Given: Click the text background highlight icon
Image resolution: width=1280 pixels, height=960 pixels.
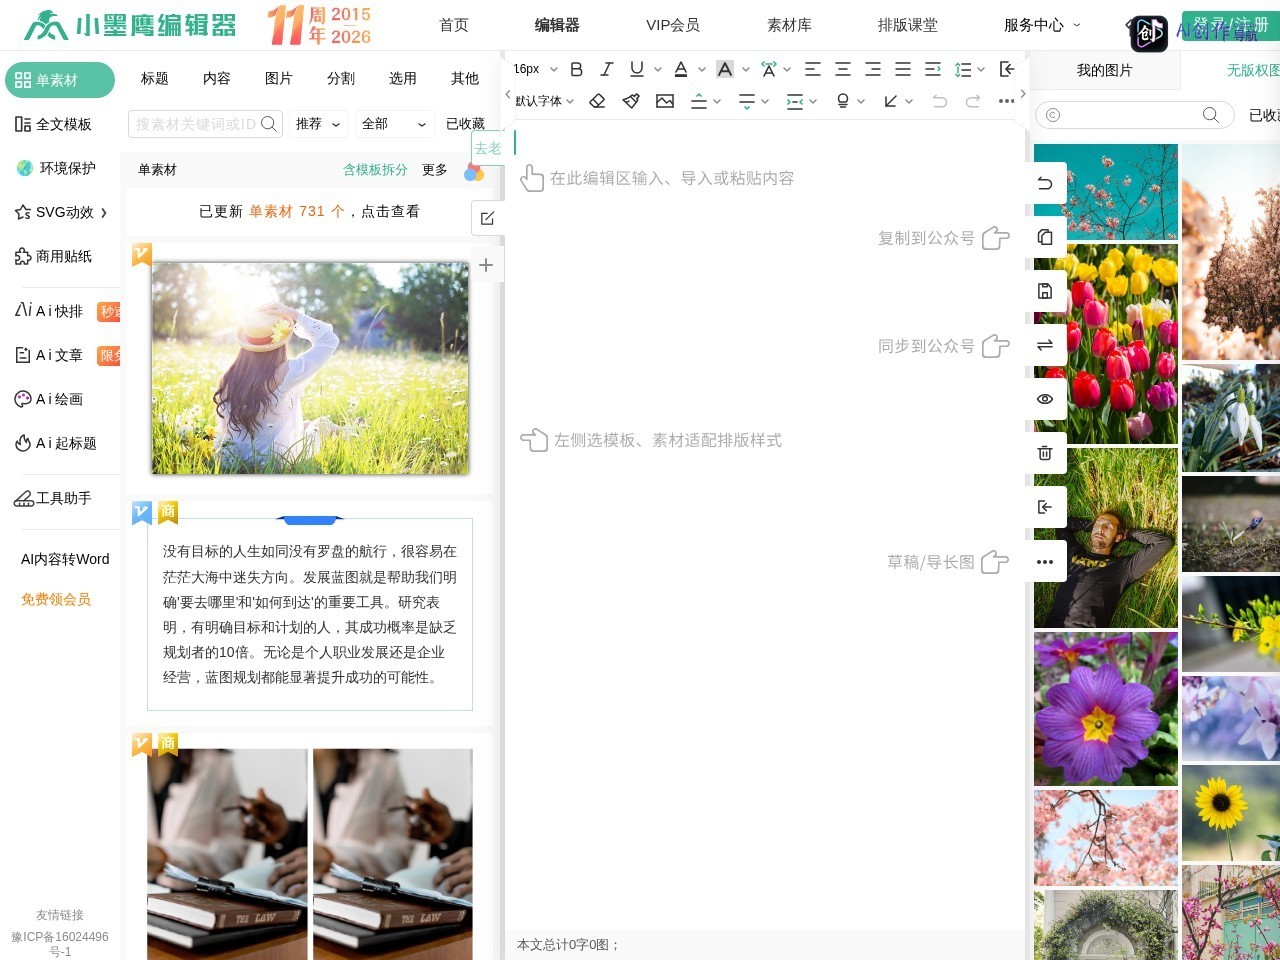Looking at the screenshot, I should click(725, 69).
